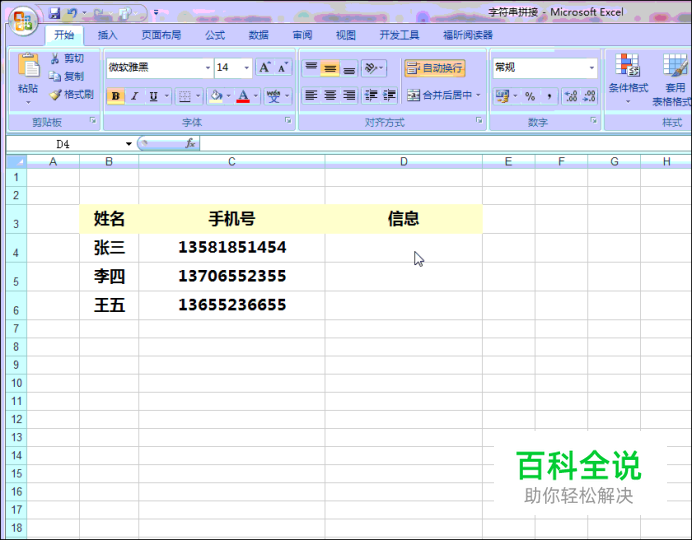The height and width of the screenshot is (540, 692).
Task: Align text to the right
Action: pos(349,95)
